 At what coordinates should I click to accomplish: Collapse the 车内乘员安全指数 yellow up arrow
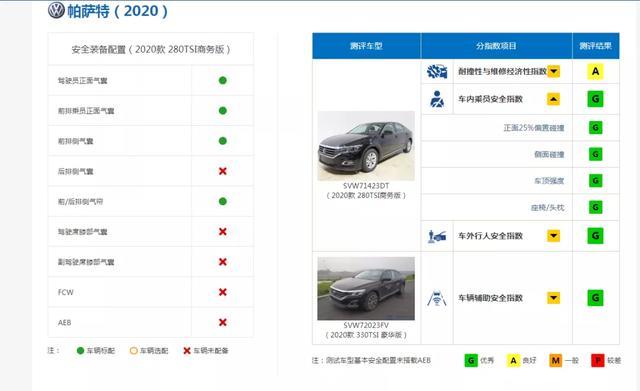(553, 99)
